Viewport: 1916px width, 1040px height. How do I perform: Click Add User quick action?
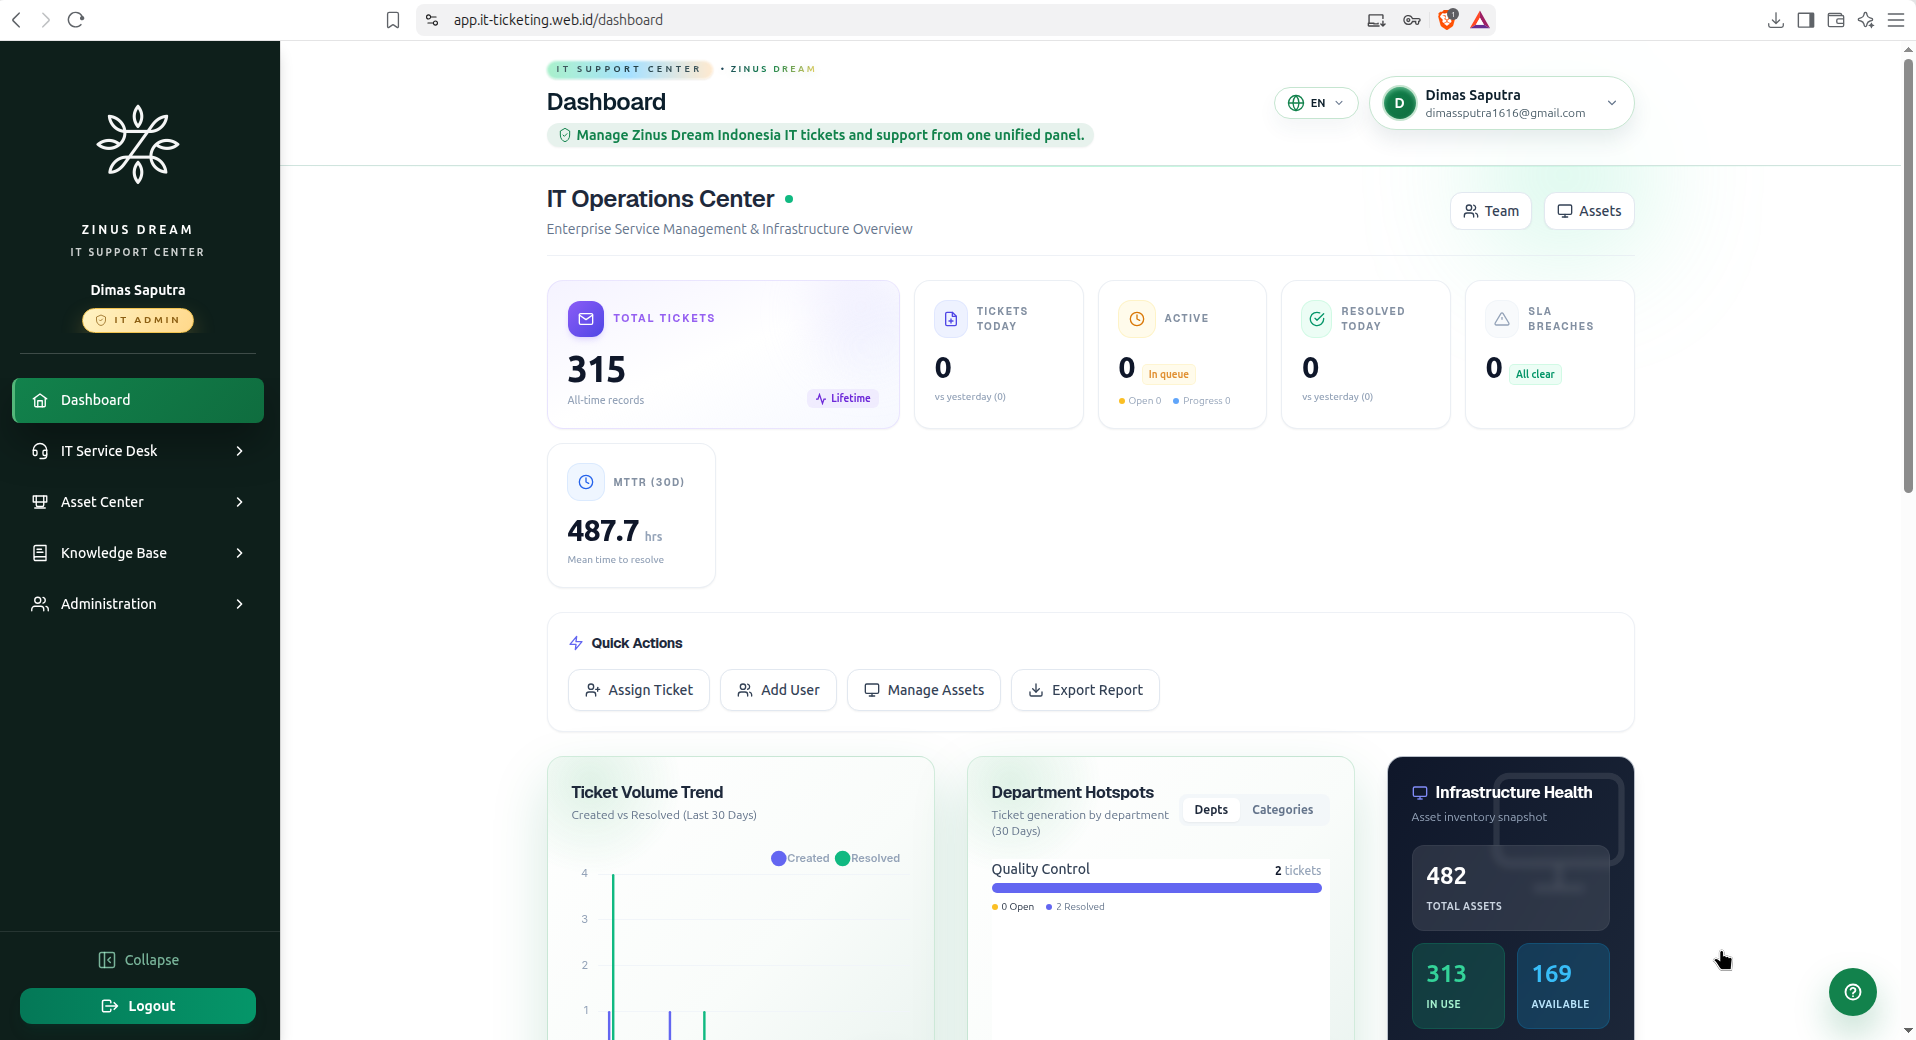coord(778,690)
